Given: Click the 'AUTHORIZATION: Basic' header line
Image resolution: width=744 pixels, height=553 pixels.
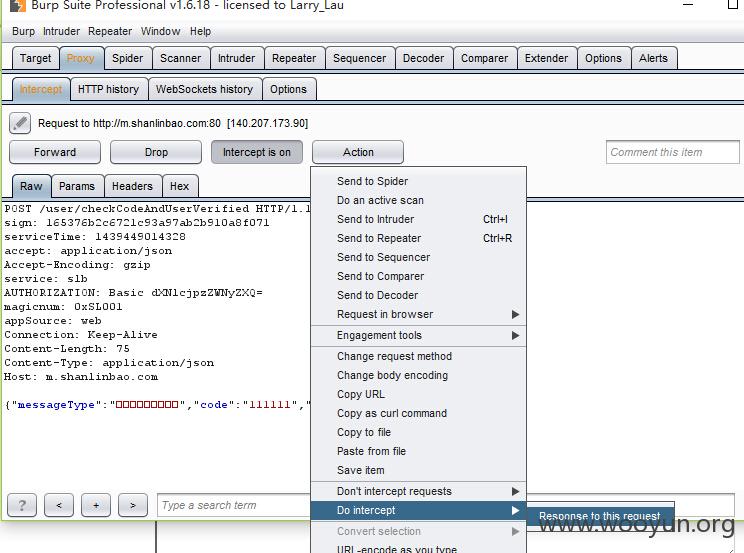Looking at the screenshot, I should point(133,293).
